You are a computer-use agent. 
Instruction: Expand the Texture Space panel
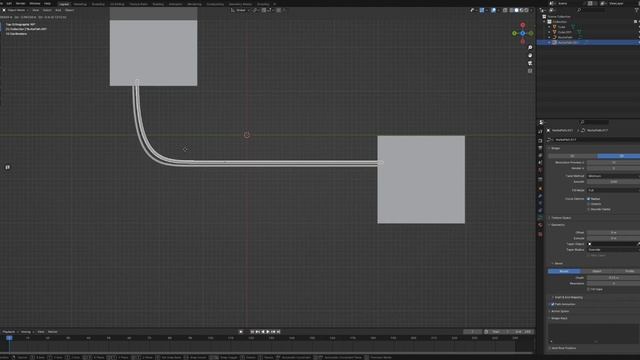point(561,218)
